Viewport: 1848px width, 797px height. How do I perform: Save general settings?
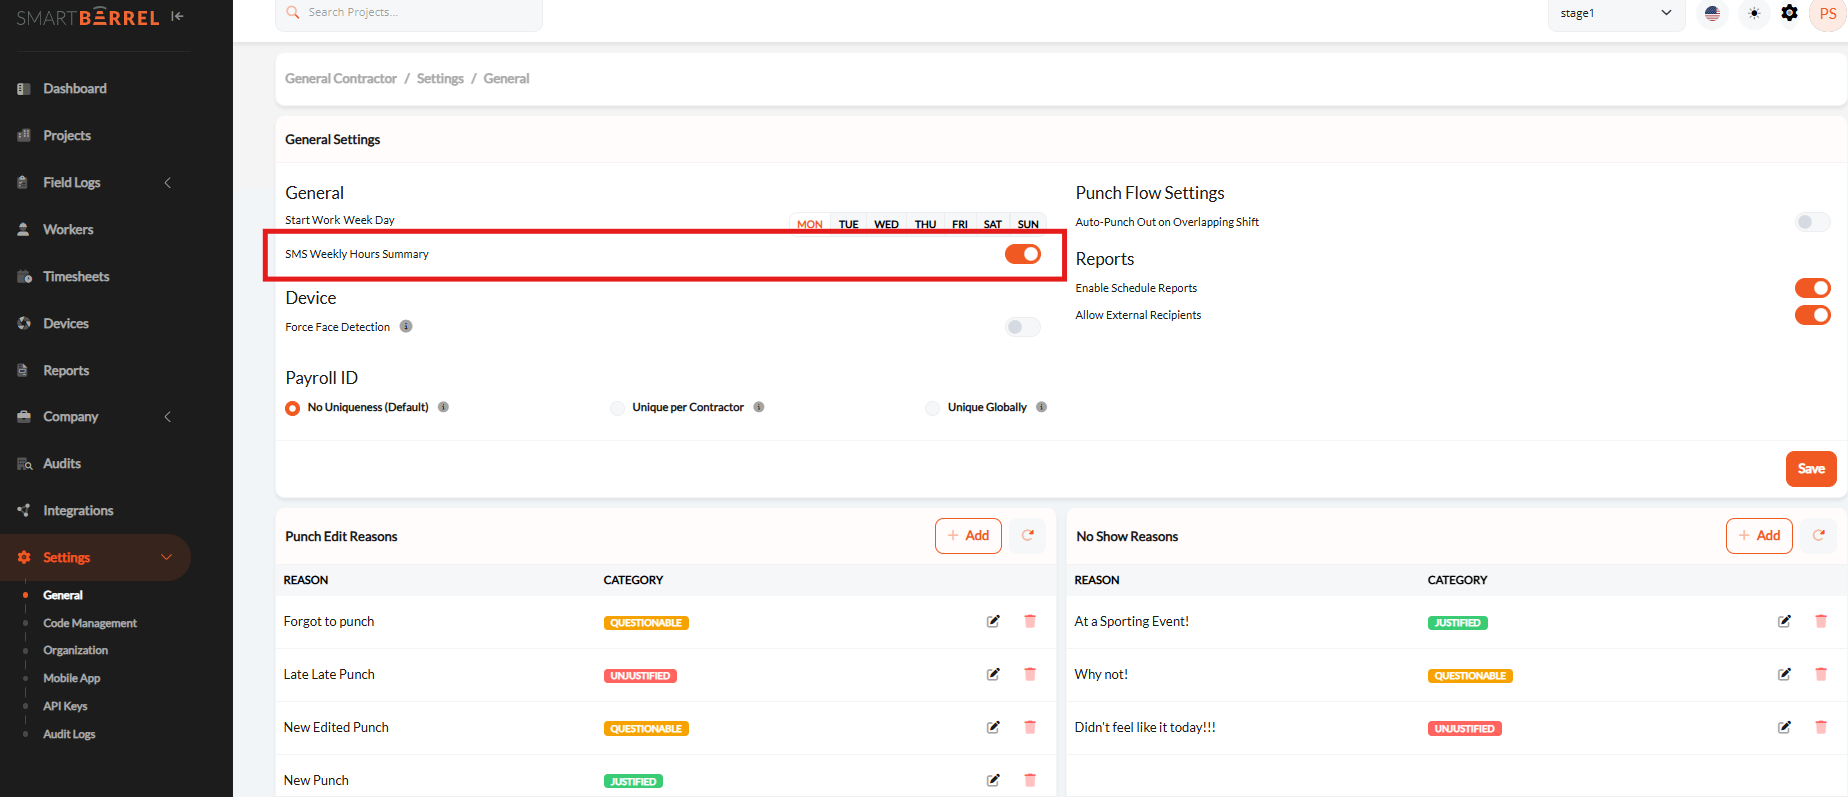pos(1811,469)
